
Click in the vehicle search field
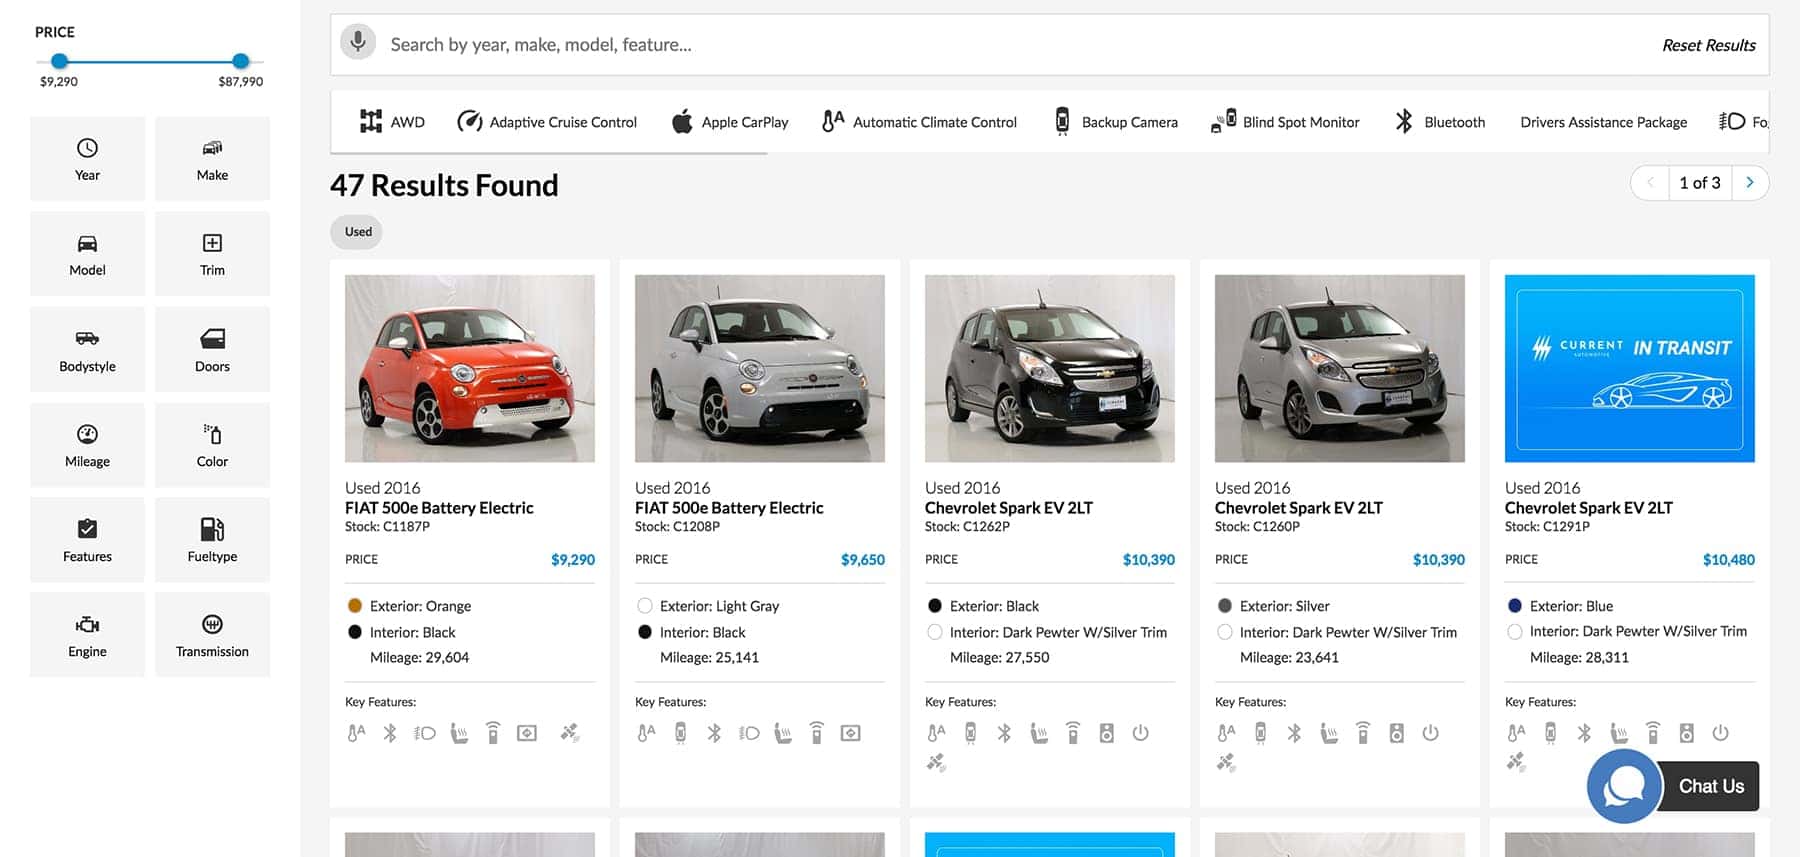coord(1000,44)
